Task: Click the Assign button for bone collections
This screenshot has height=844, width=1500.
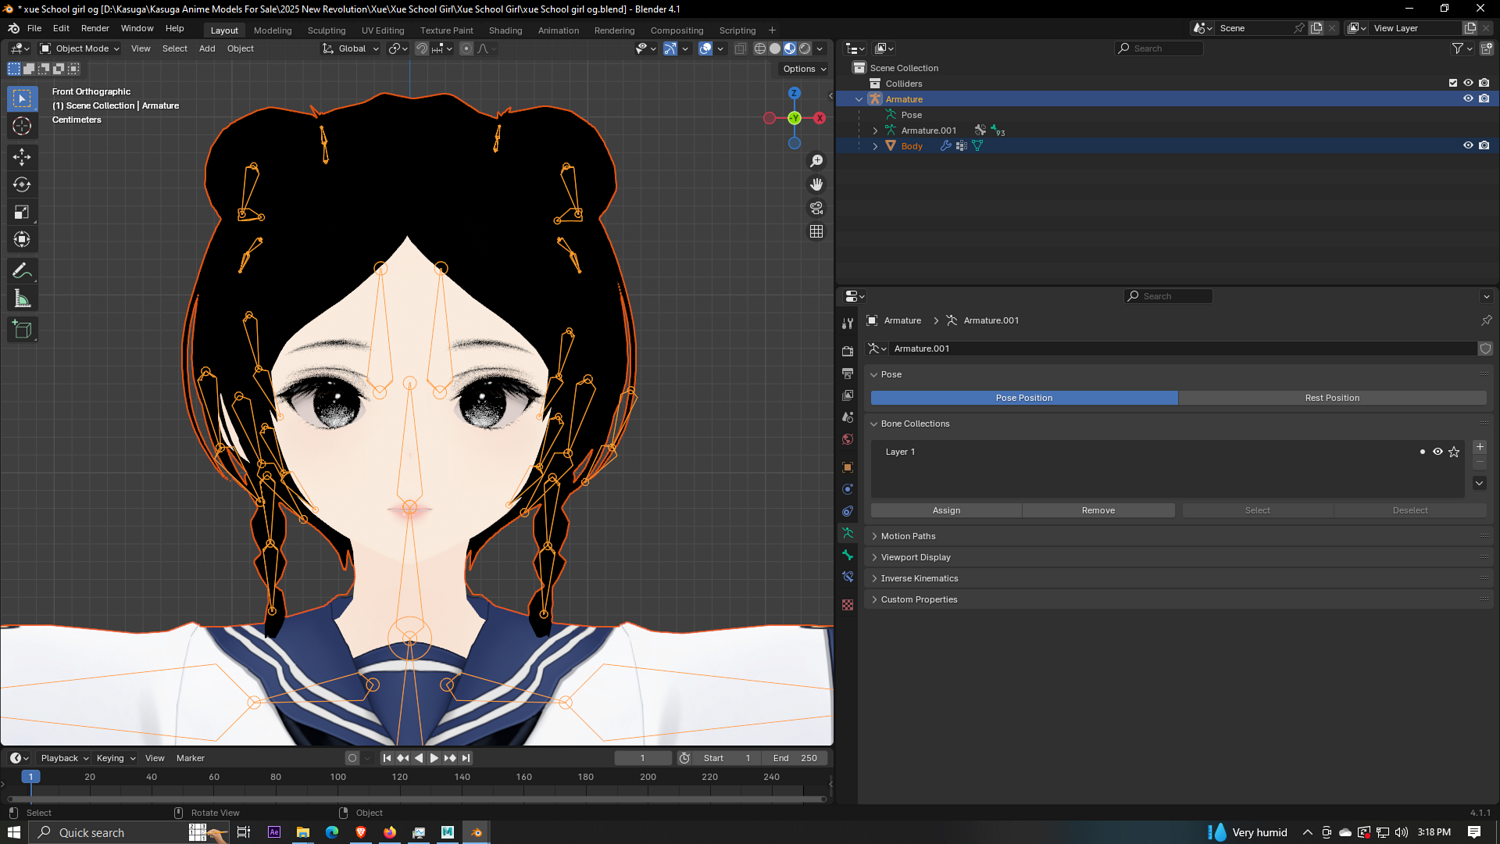Action: coord(946,510)
